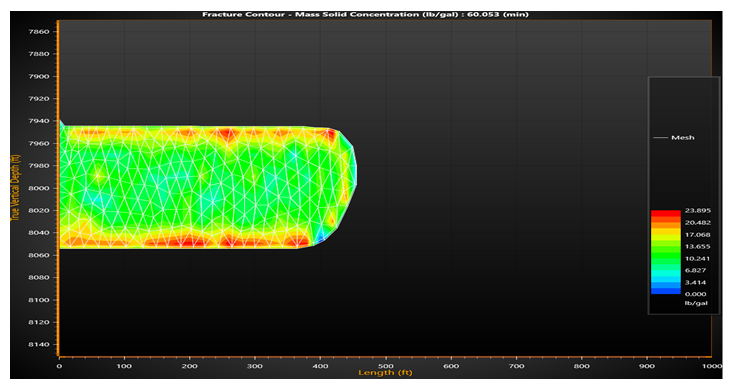Click depth tick label 8080
Screen dimensions: 733x391
[x=39, y=277]
